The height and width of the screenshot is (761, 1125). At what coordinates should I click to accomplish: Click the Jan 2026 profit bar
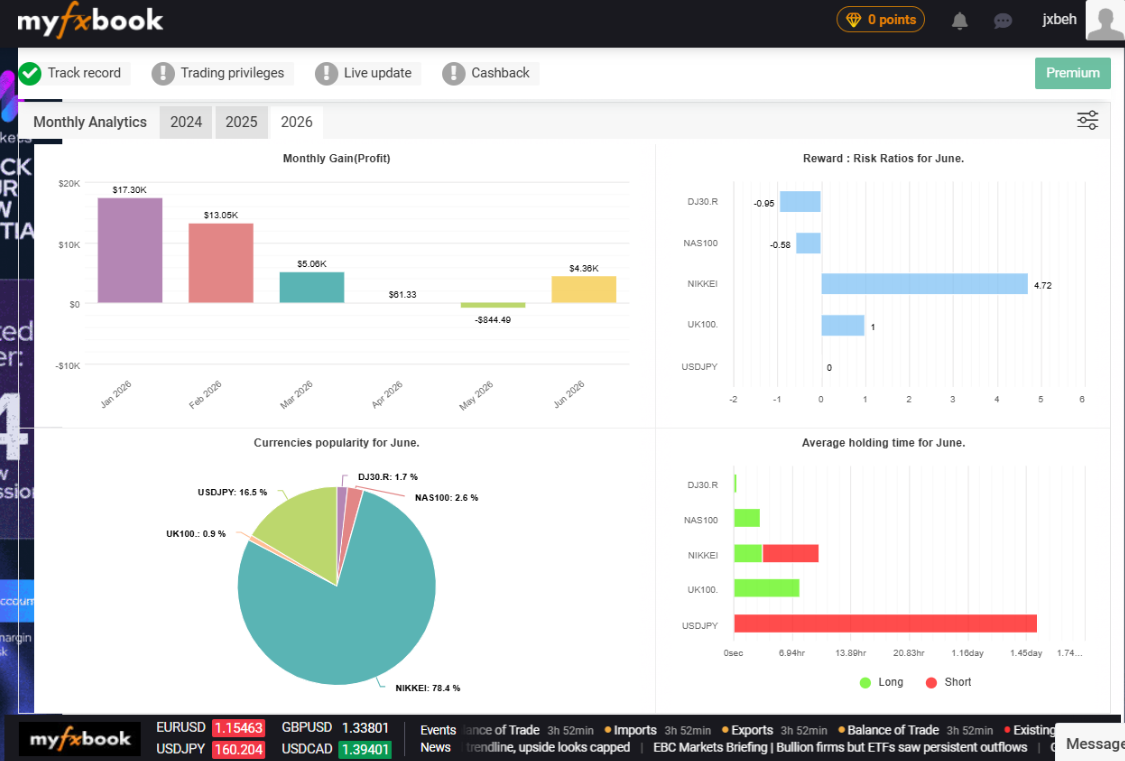[130, 250]
